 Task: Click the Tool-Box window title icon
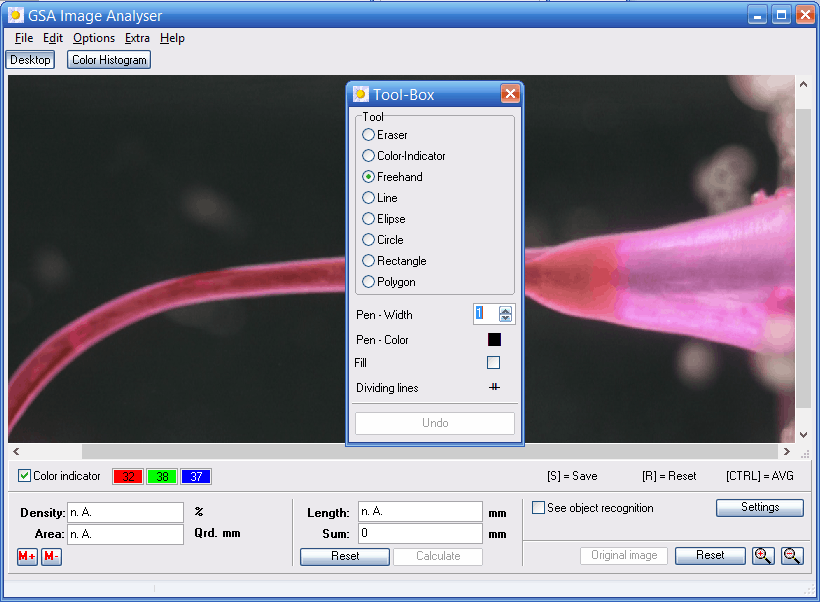[360, 94]
